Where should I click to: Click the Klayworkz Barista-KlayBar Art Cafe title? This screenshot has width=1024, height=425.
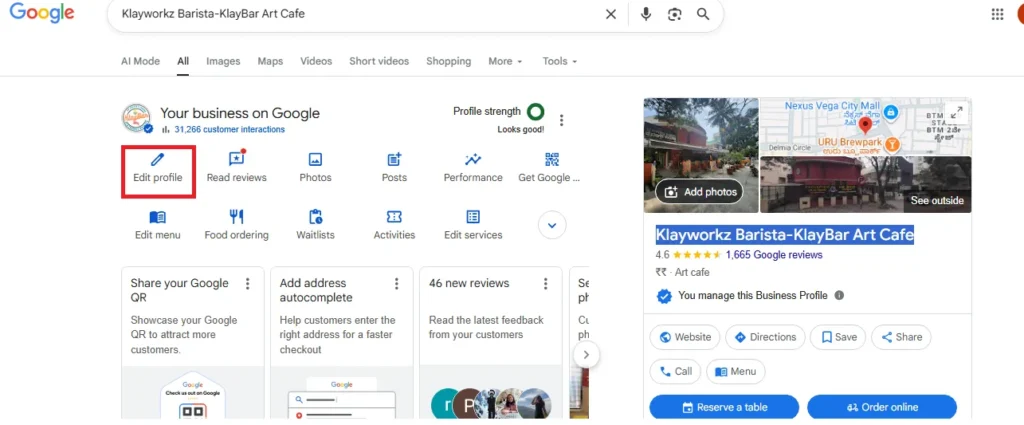point(784,234)
